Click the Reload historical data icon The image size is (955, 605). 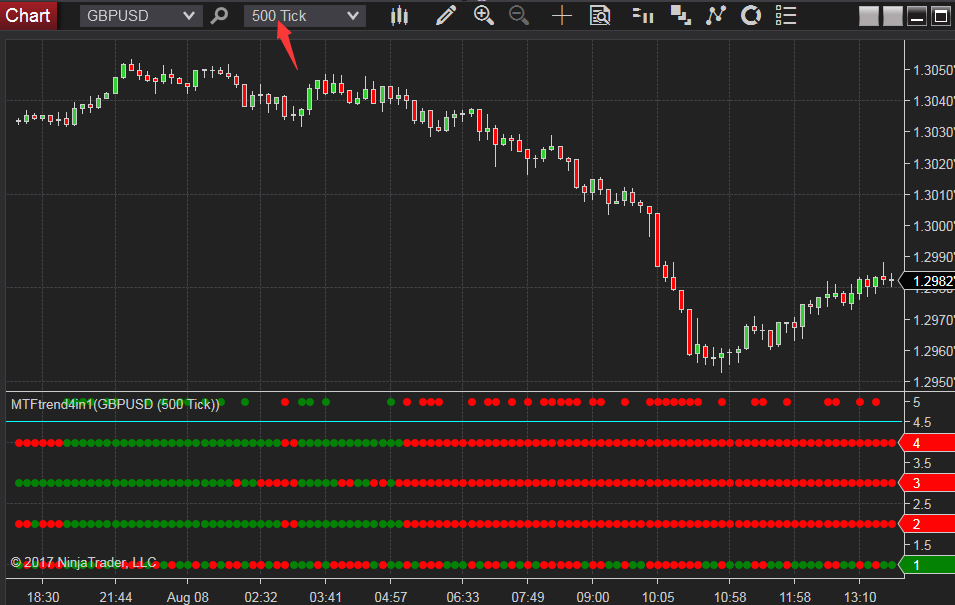[750, 15]
